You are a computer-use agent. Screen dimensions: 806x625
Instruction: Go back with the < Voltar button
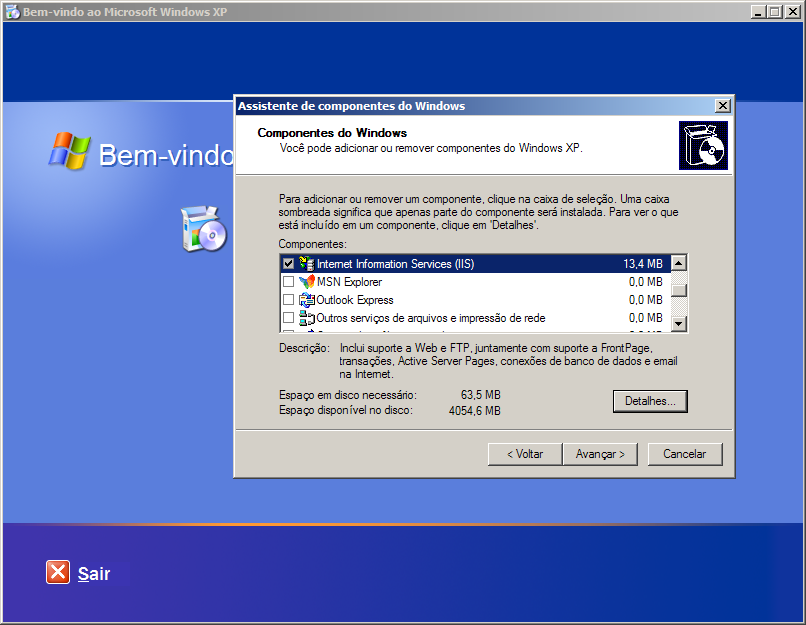coord(525,454)
